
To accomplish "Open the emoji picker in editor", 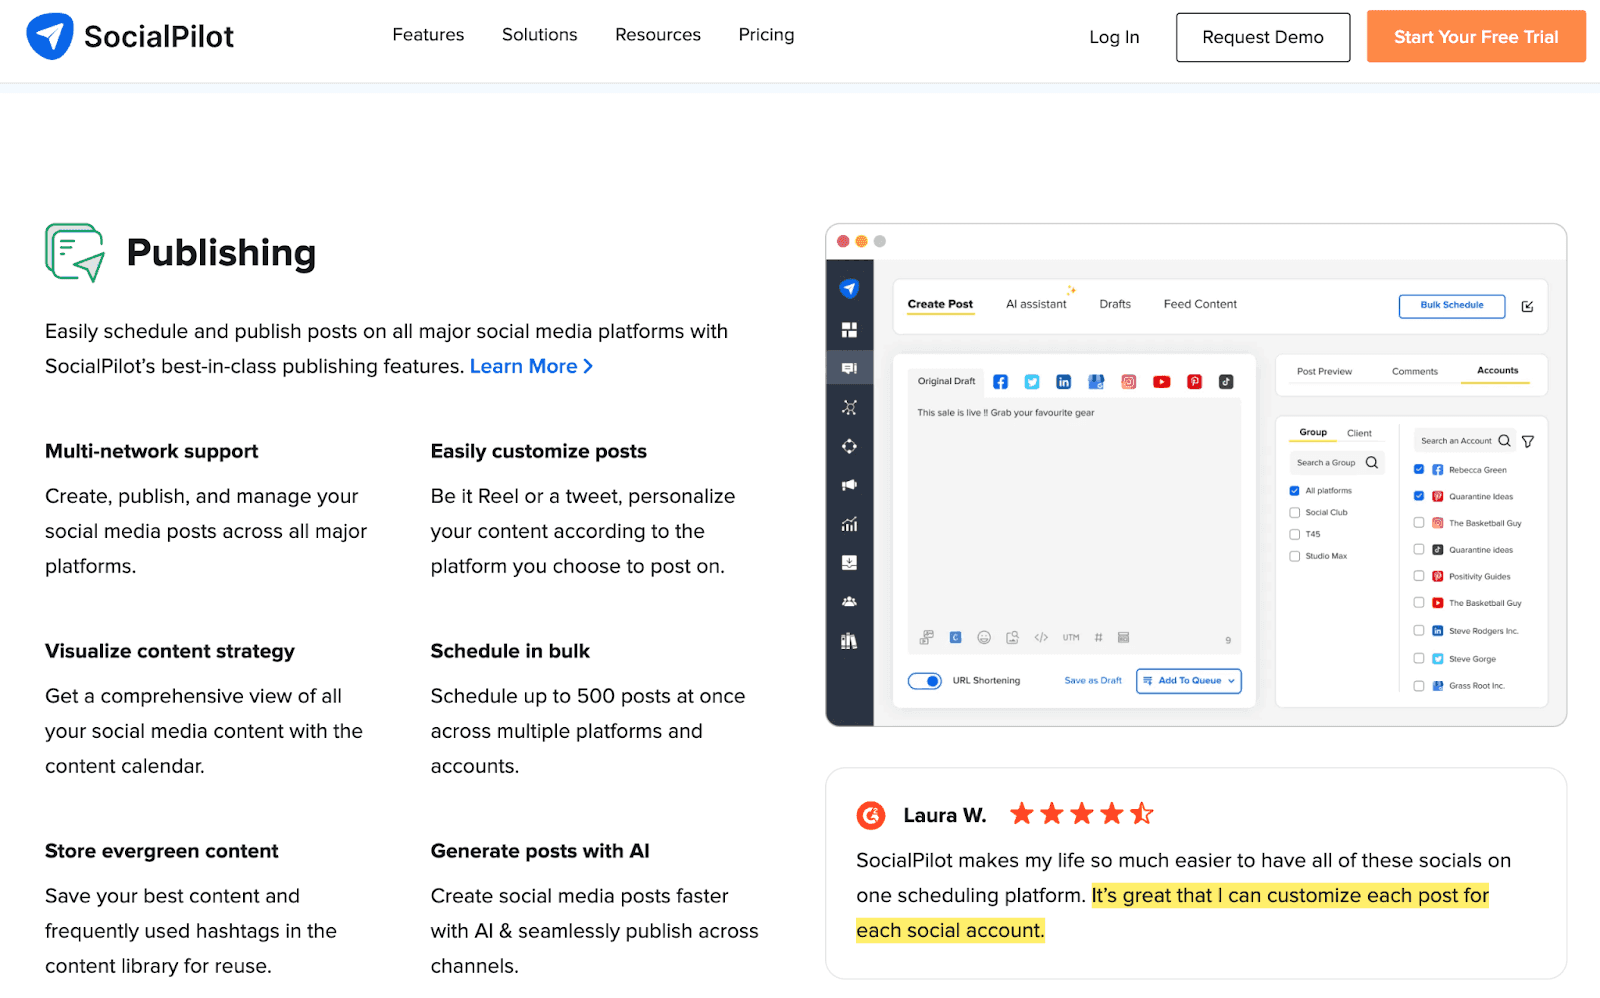I will [x=984, y=637].
